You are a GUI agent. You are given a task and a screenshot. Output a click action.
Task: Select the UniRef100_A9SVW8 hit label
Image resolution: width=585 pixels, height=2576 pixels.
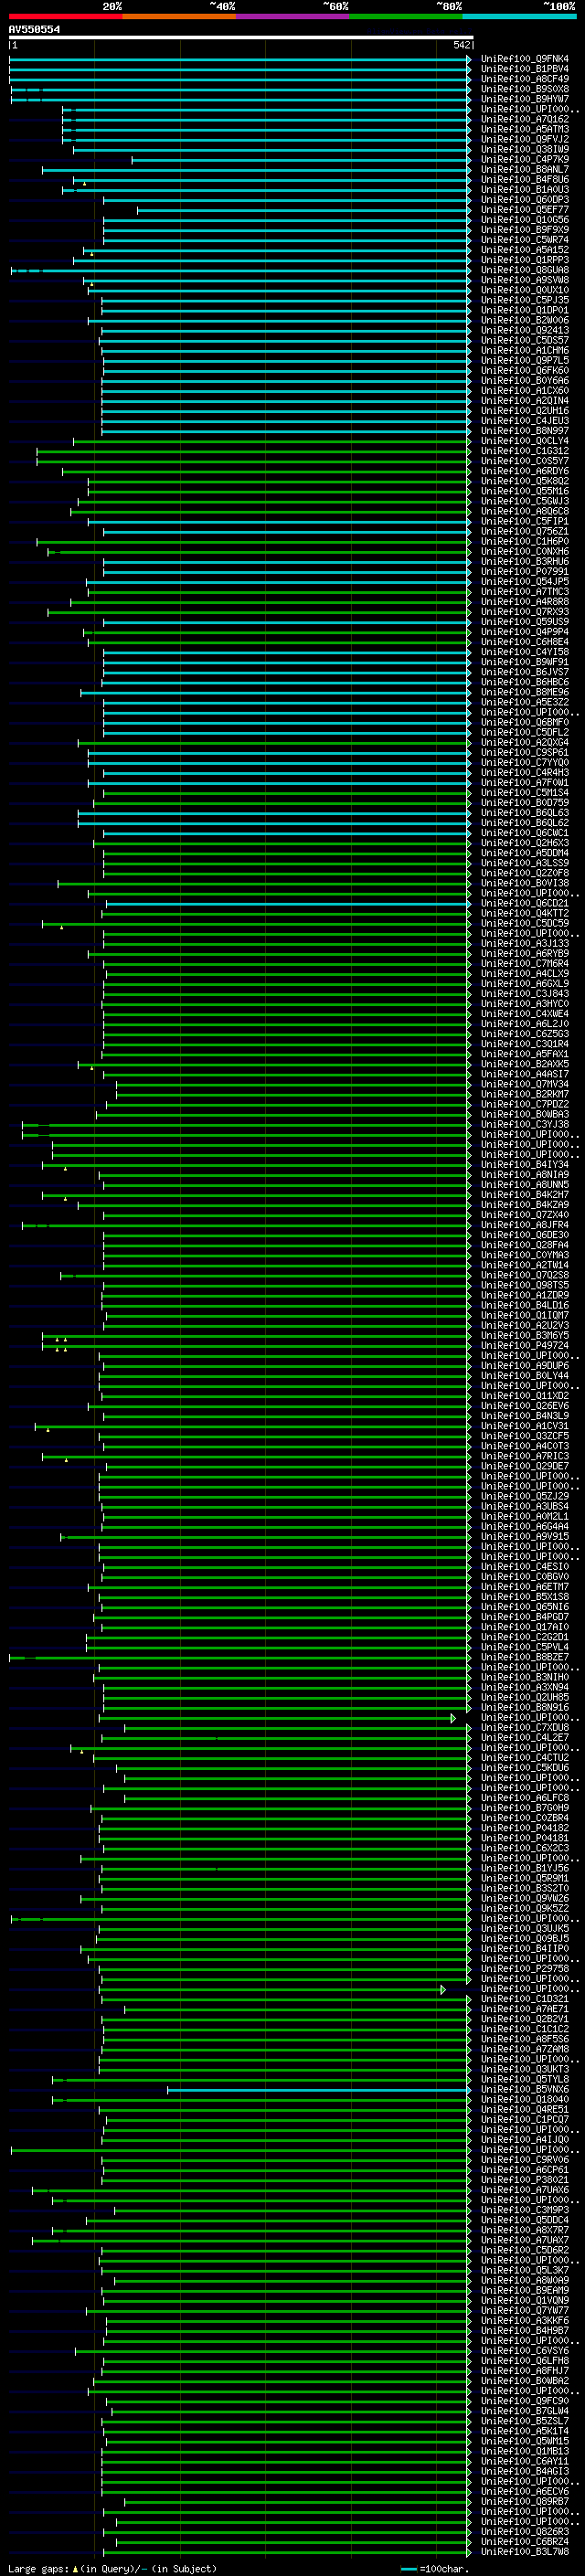(x=525, y=280)
